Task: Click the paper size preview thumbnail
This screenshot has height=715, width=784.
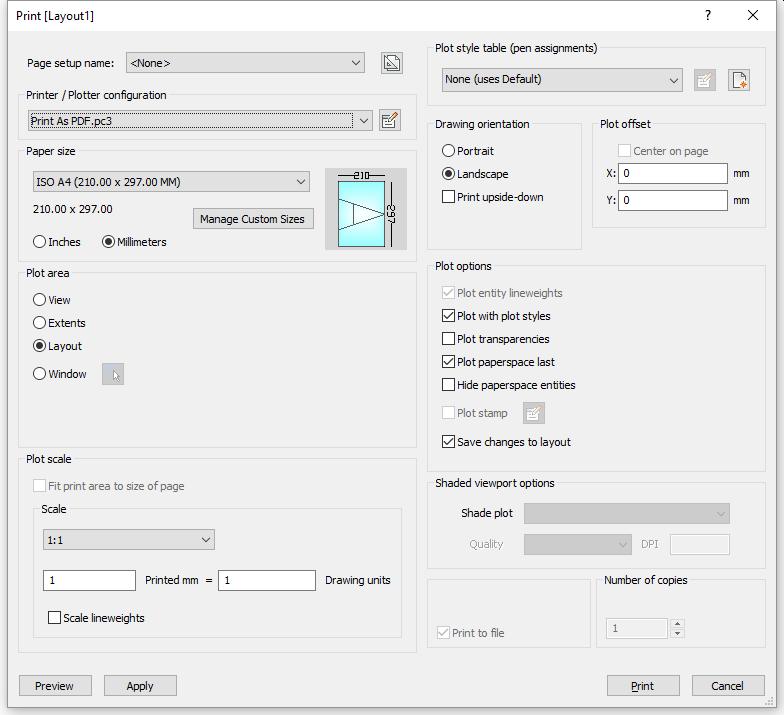Action: 366,209
